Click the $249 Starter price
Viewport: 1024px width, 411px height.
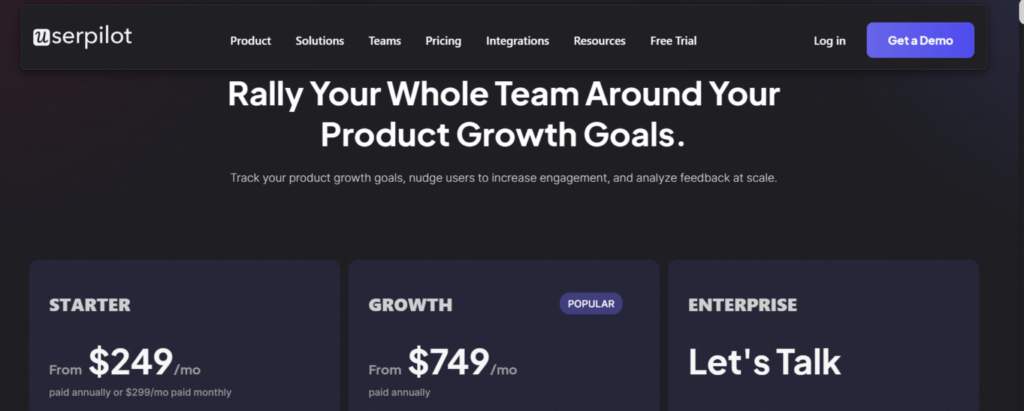click(131, 361)
